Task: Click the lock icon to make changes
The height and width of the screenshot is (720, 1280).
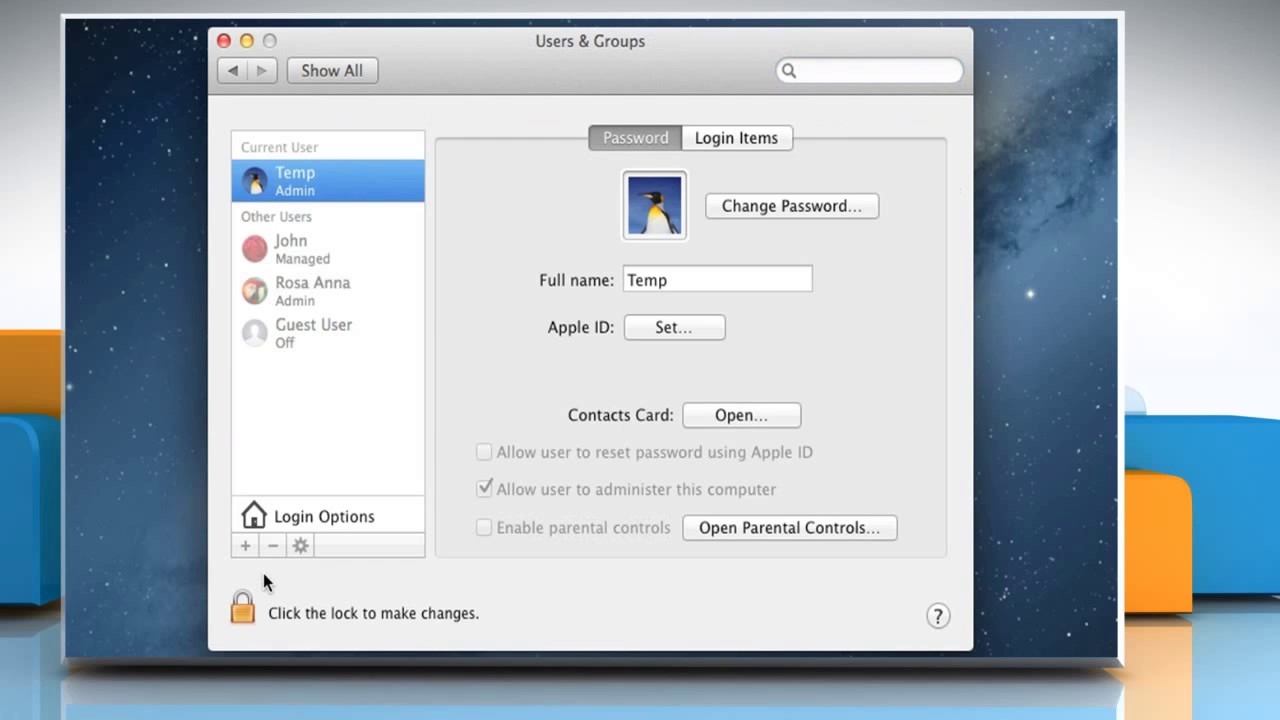Action: [243, 607]
